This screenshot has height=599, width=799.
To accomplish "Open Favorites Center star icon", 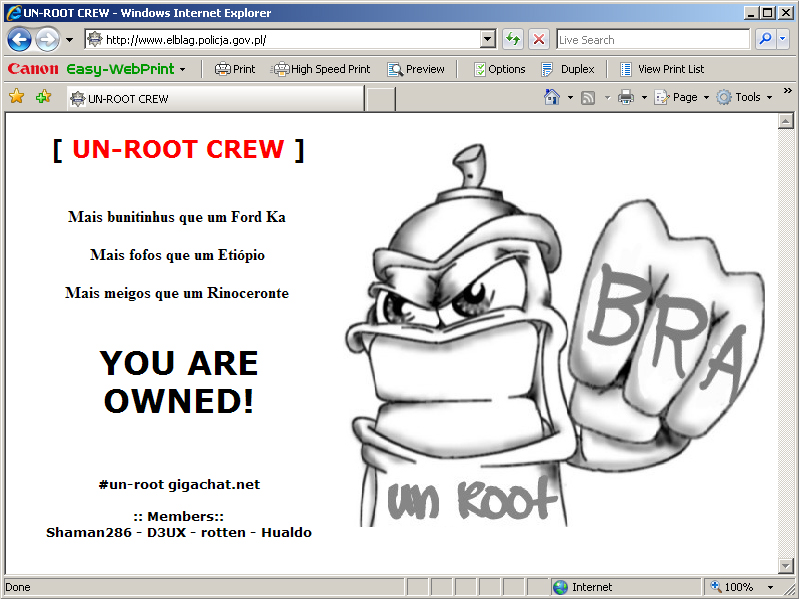I will click(17, 96).
